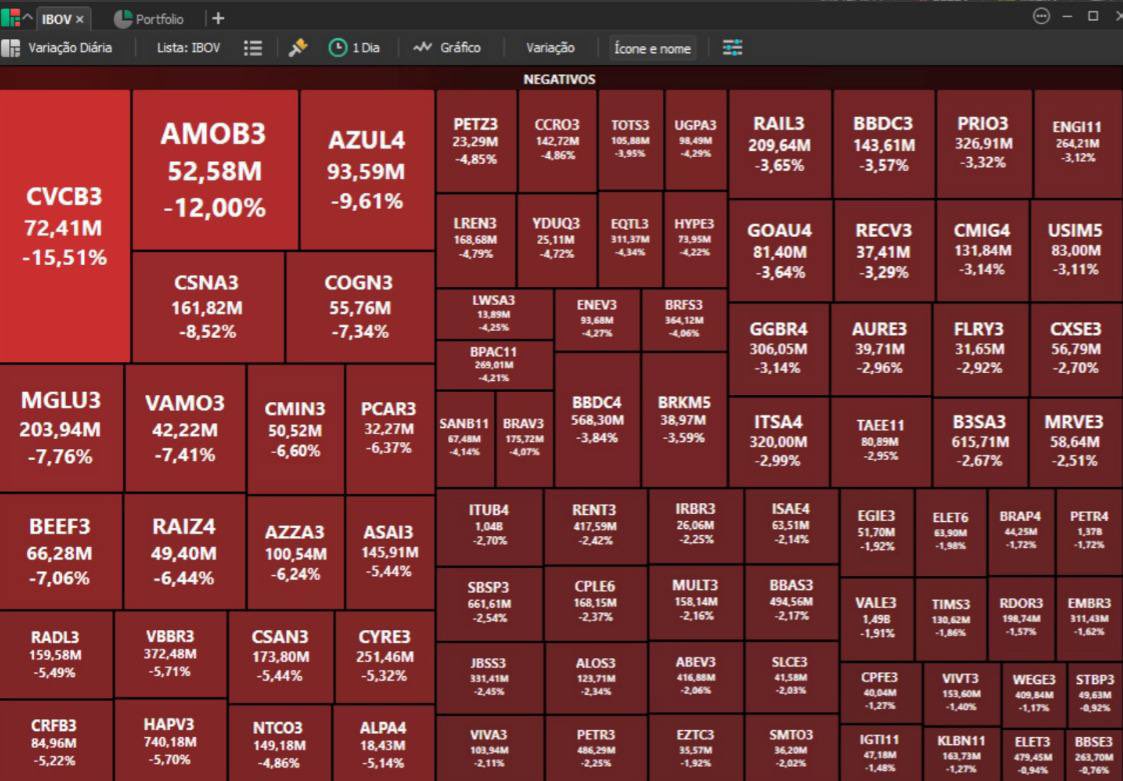Click the pin/paint tool icon
Screen dimensions: 1123x781
[298, 48]
